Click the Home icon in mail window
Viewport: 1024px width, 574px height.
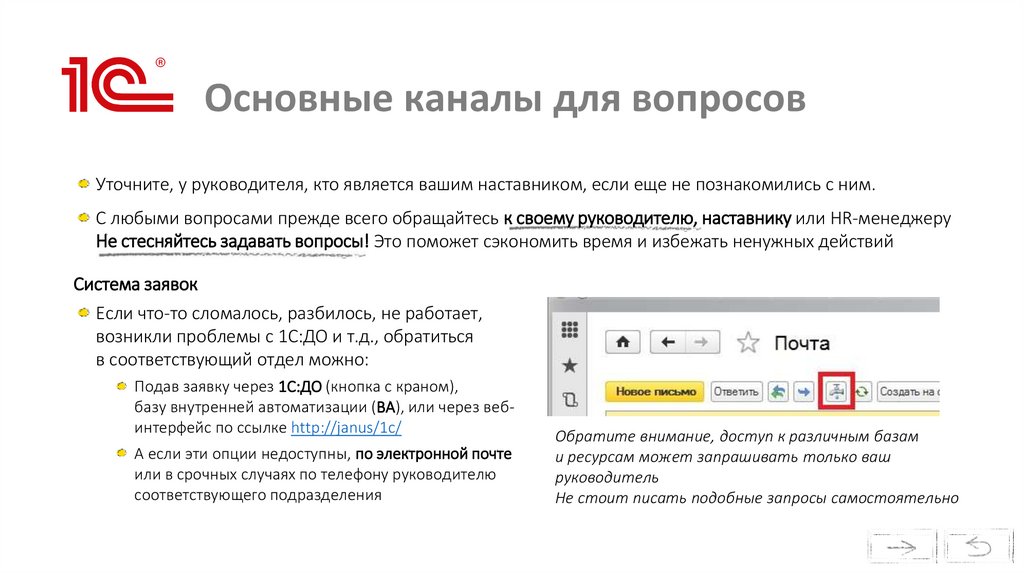tap(623, 342)
